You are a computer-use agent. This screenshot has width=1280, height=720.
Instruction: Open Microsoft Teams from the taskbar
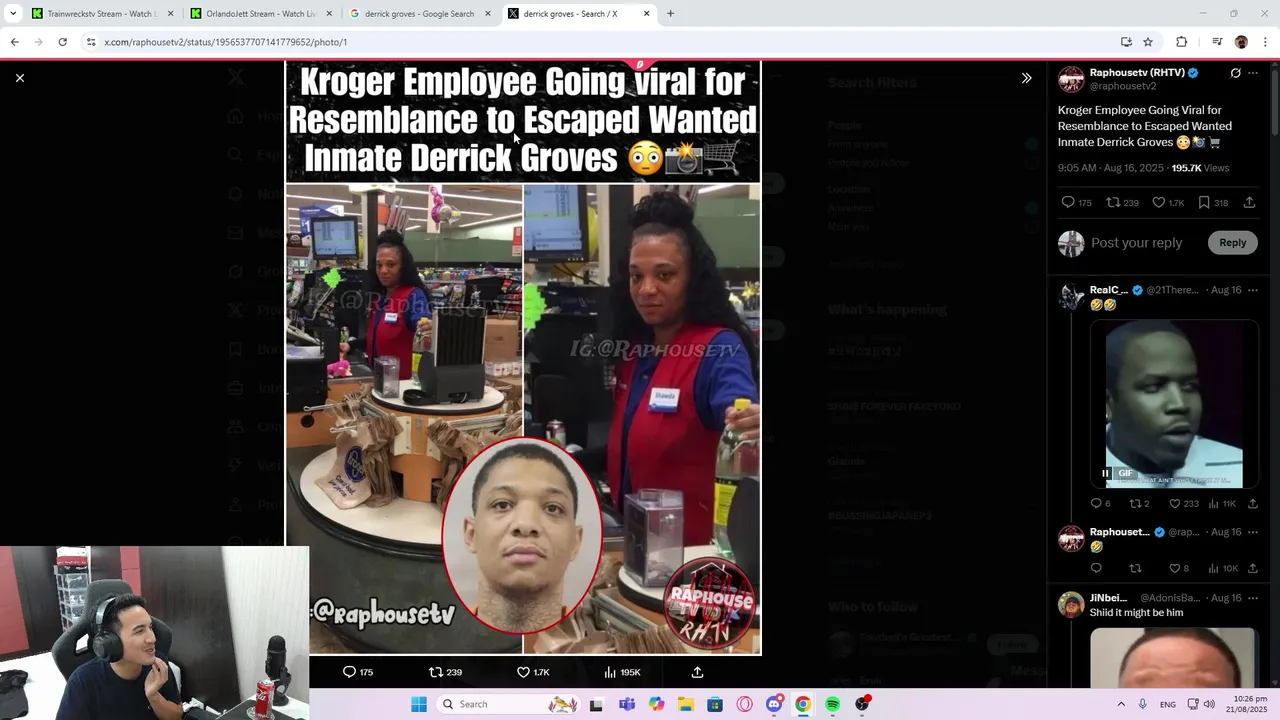click(626, 704)
